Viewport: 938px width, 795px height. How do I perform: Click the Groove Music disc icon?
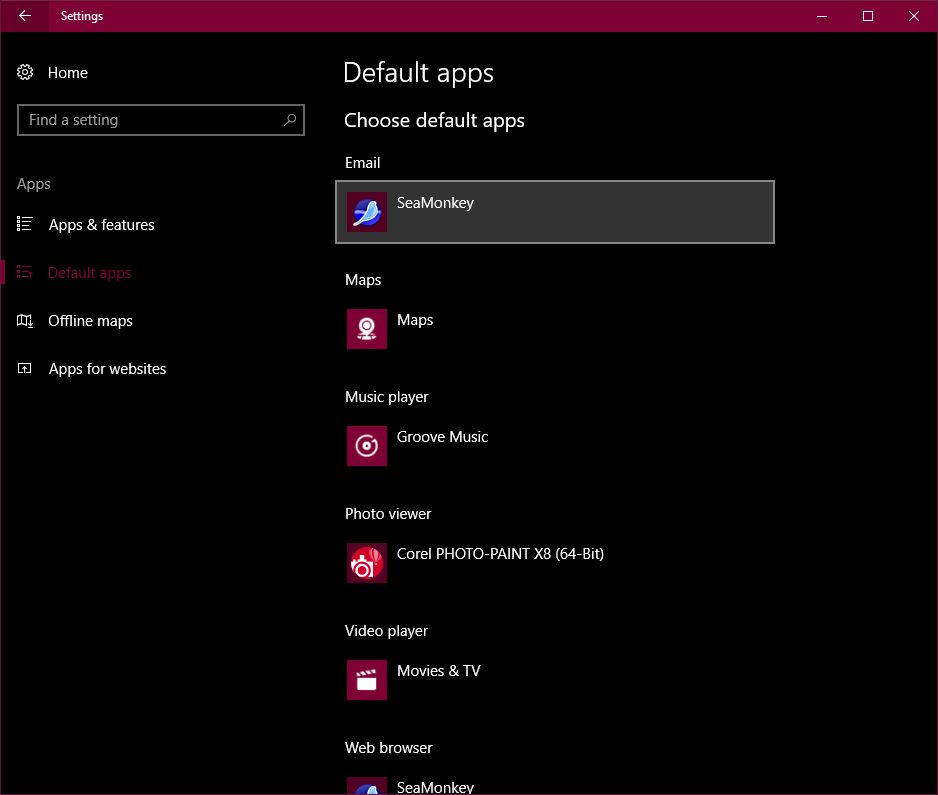point(367,446)
